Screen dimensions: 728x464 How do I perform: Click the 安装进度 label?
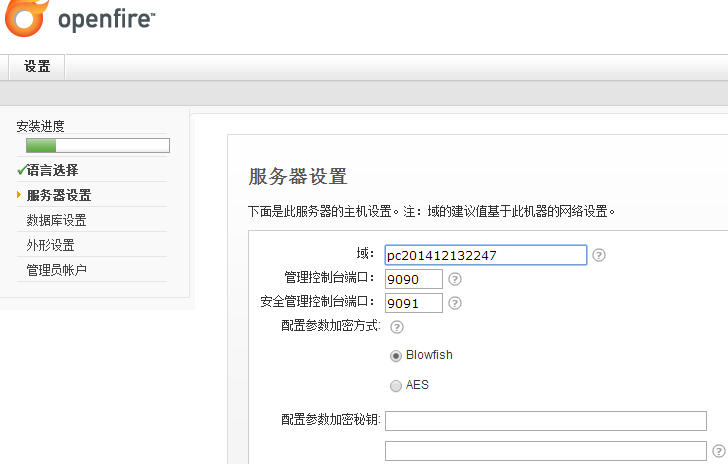pyautogui.click(x=40, y=126)
